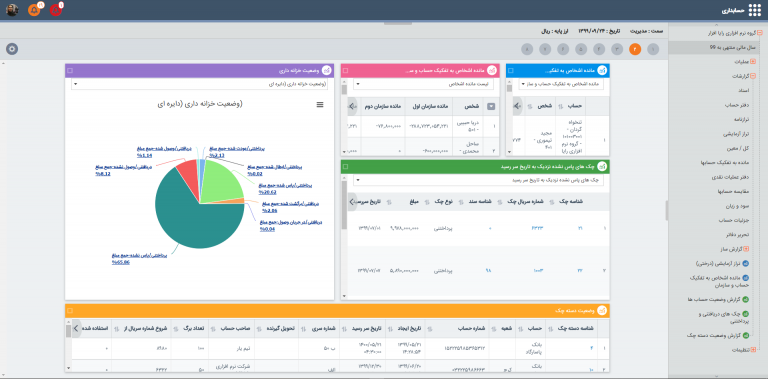
Task: Open the orange bell notifications
Action: 34,10
